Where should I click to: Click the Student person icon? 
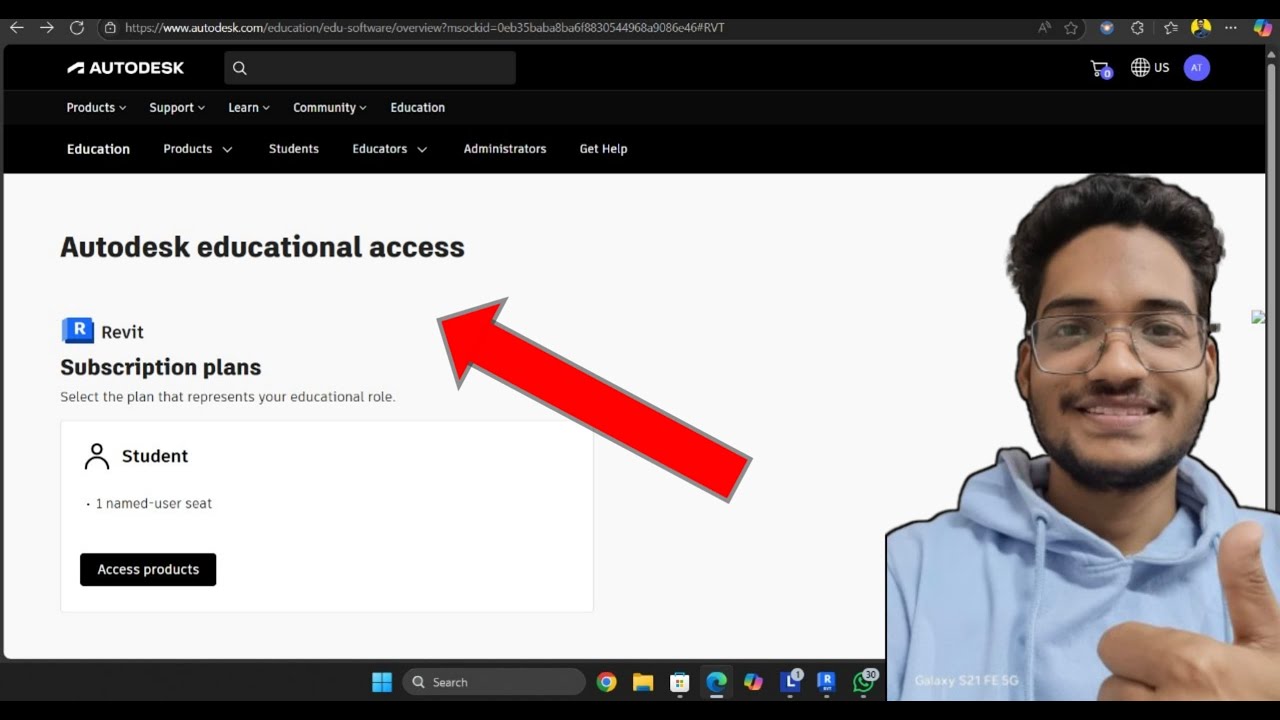pos(97,456)
